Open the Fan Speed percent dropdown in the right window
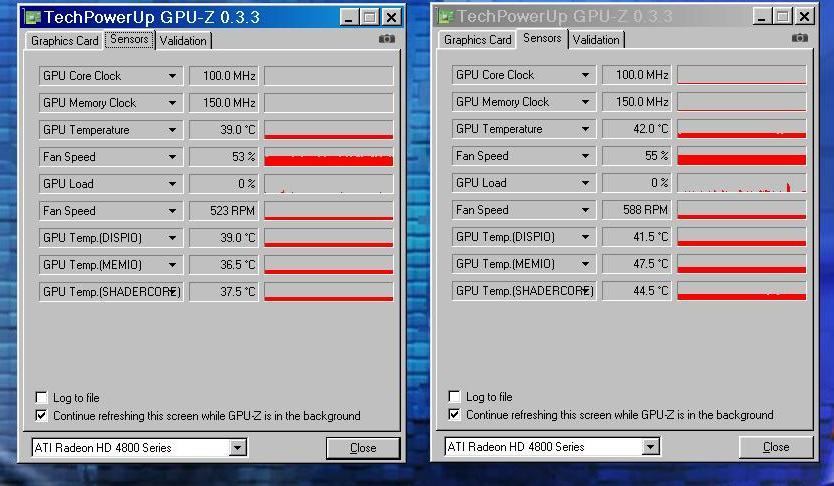Screen dimensions: 834x486 (x=585, y=156)
